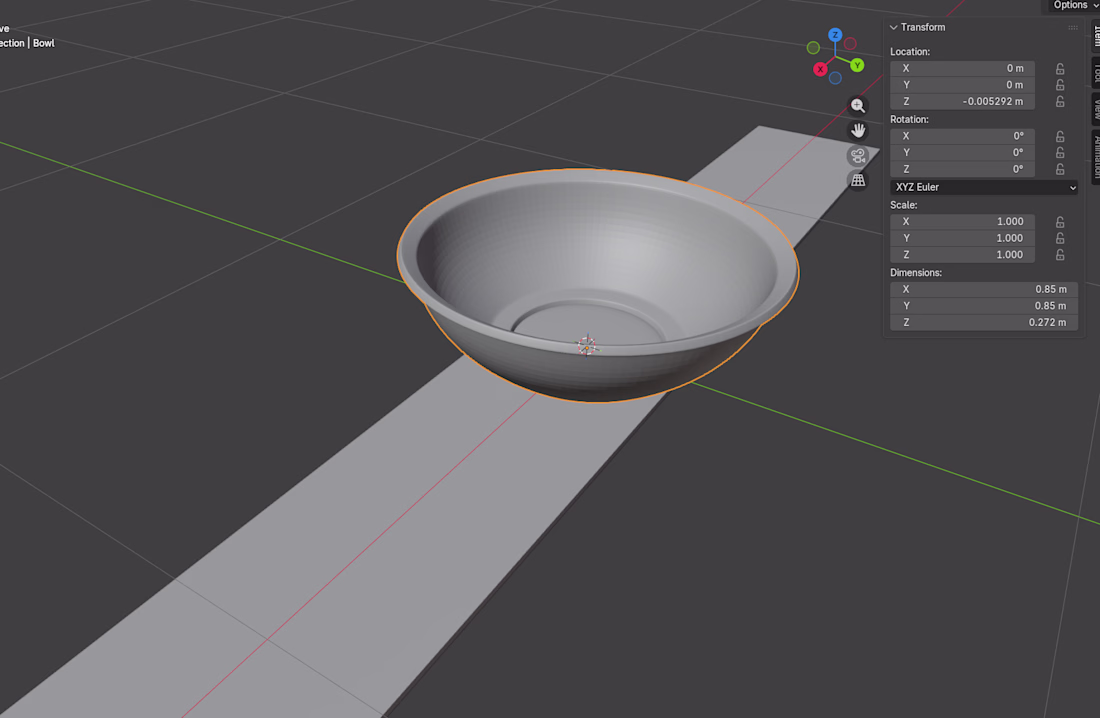Click the hand pan view icon
Viewport: 1100px width, 718px height.
tap(857, 131)
